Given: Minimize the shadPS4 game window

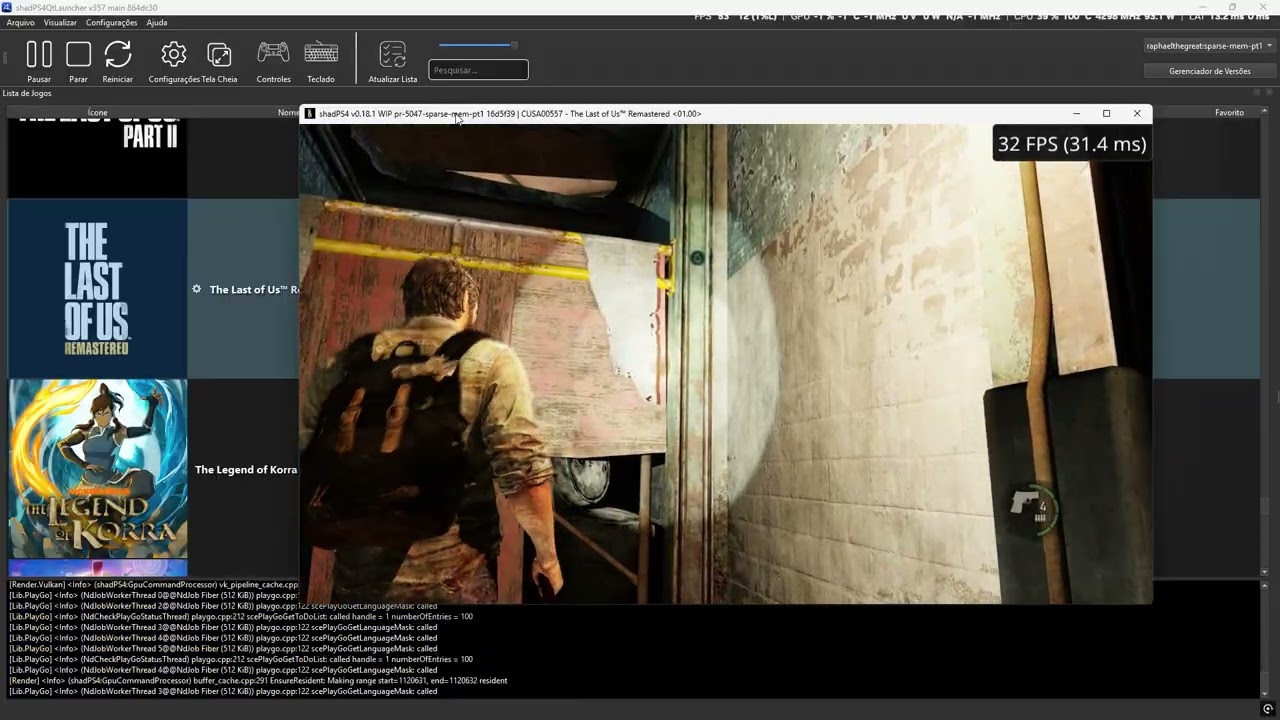Looking at the screenshot, I should [1076, 113].
